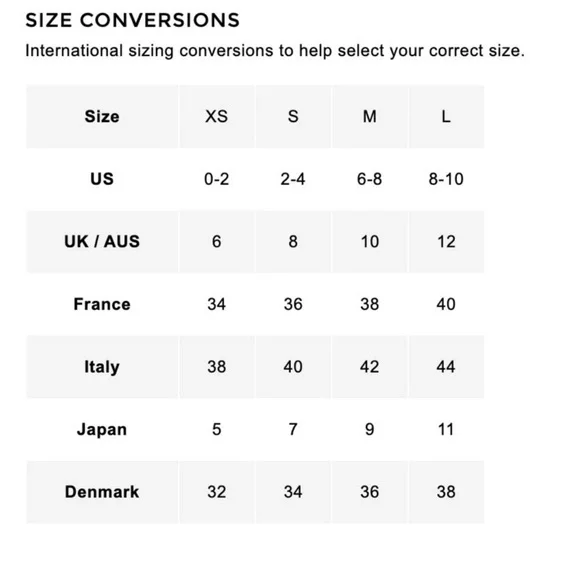Select the US row label

click(102, 179)
